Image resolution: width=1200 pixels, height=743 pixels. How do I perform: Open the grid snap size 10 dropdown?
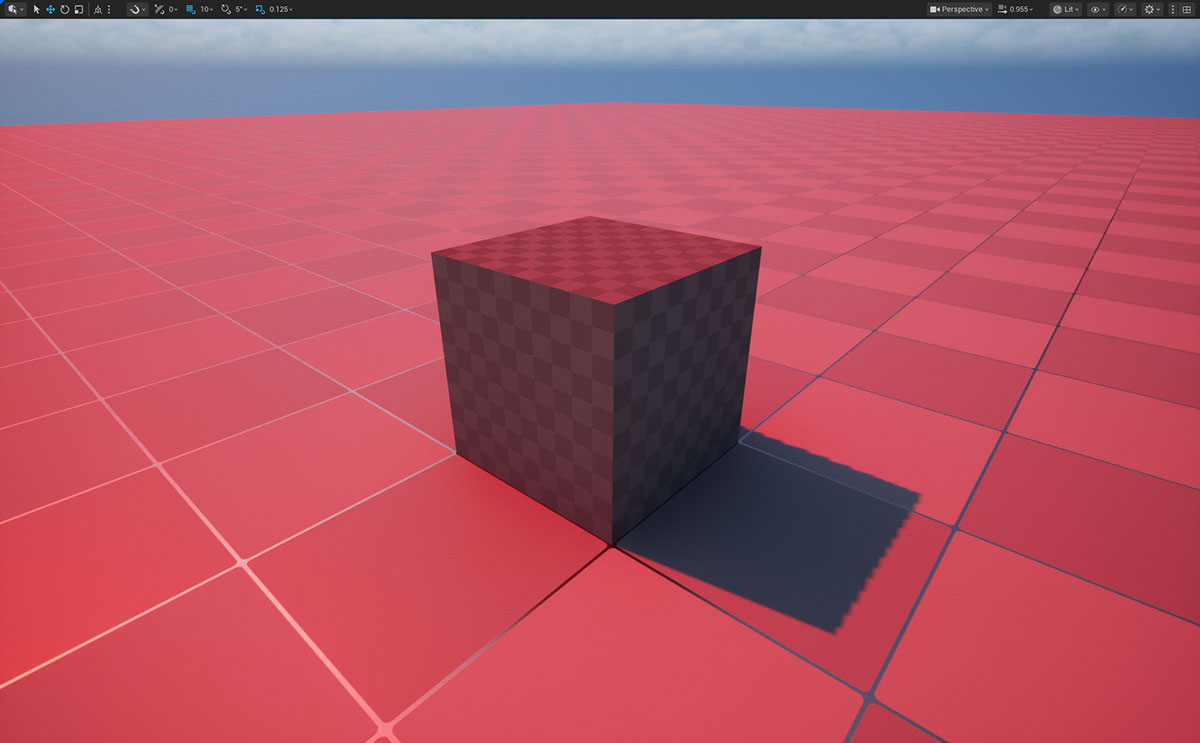[x=205, y=9]
